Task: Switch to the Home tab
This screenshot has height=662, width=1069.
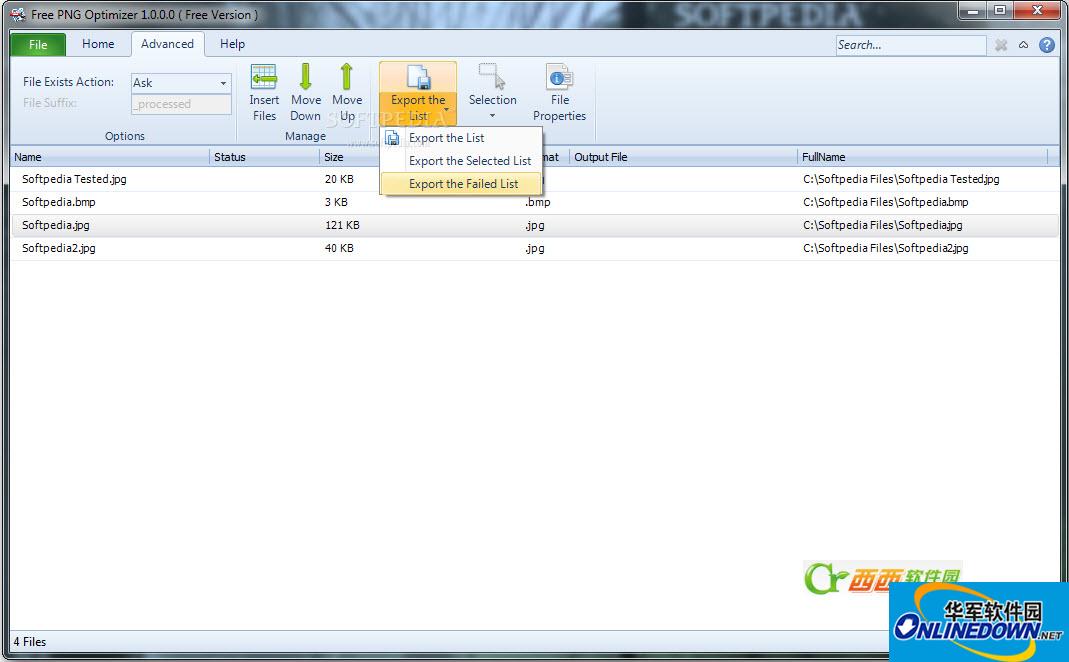Action: 98,44
